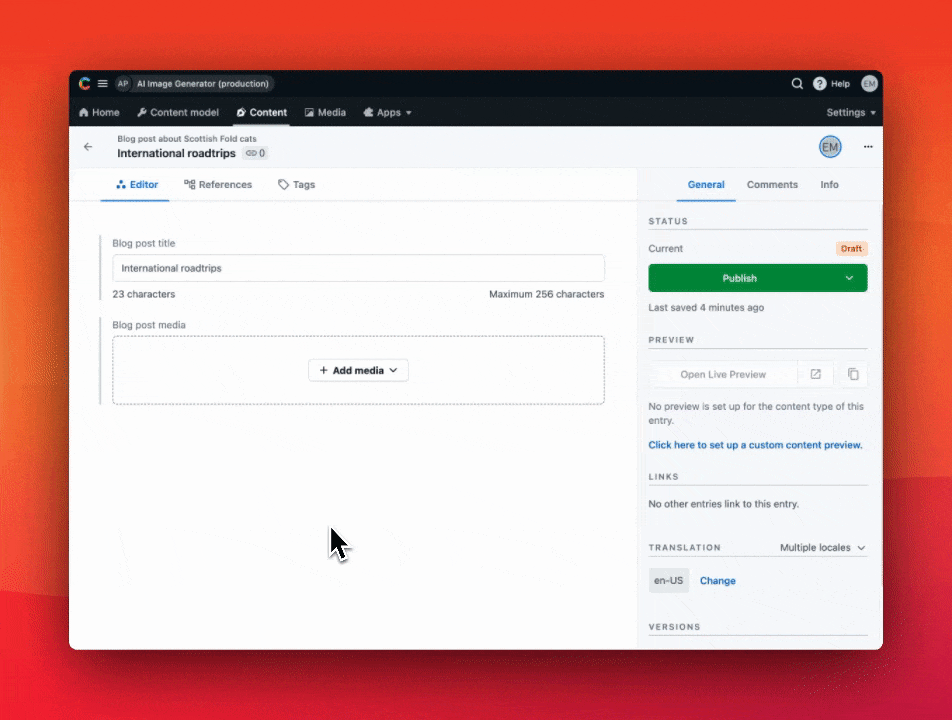Click the back arrow icon
This screenshot has height=720, width=952.
[x=88, y=147]
